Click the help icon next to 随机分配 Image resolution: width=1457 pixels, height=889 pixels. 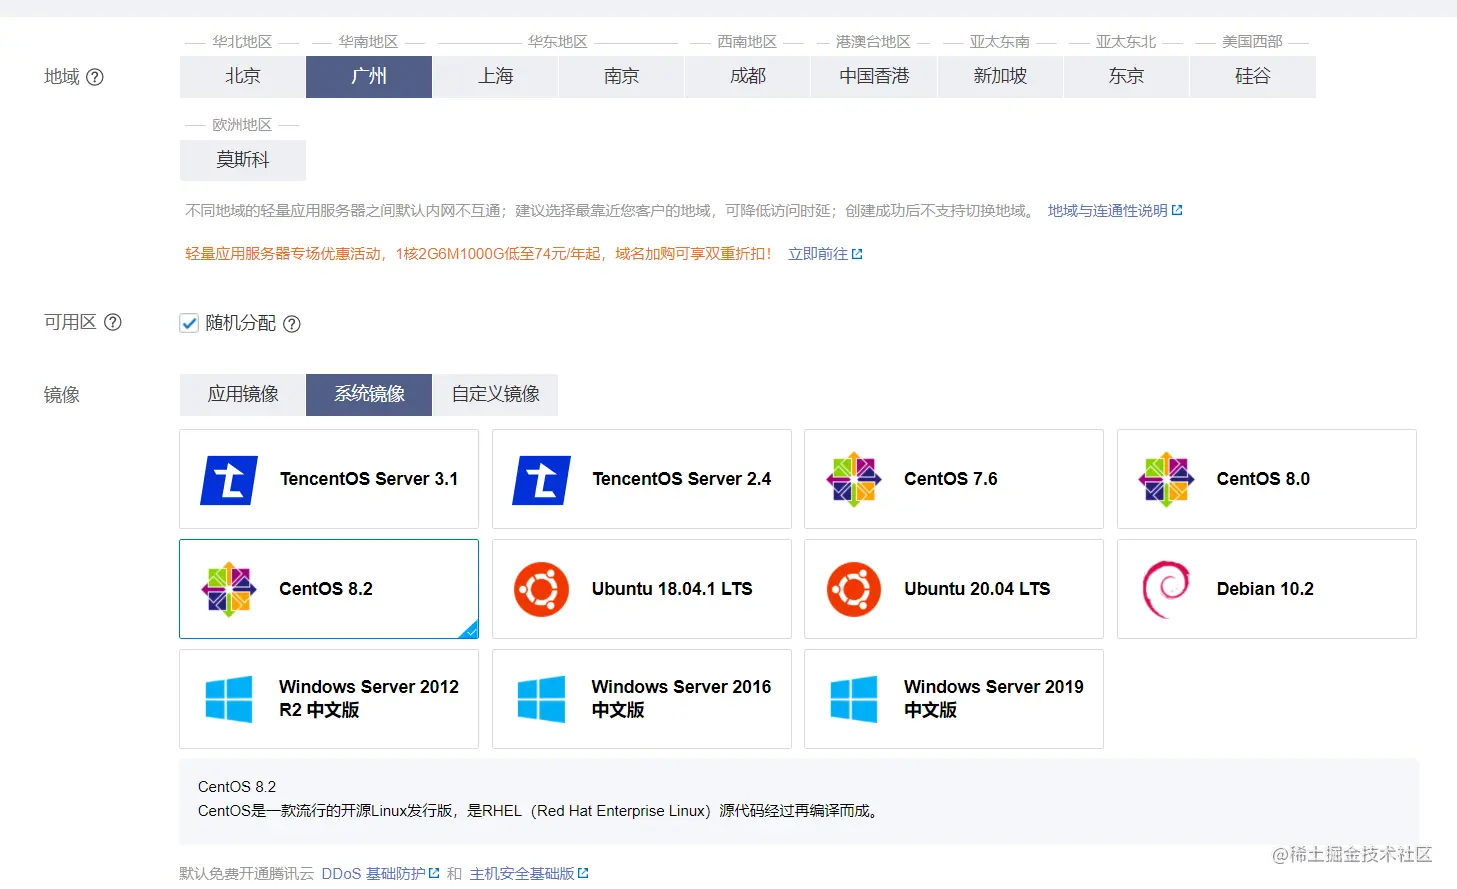[292, 324]
